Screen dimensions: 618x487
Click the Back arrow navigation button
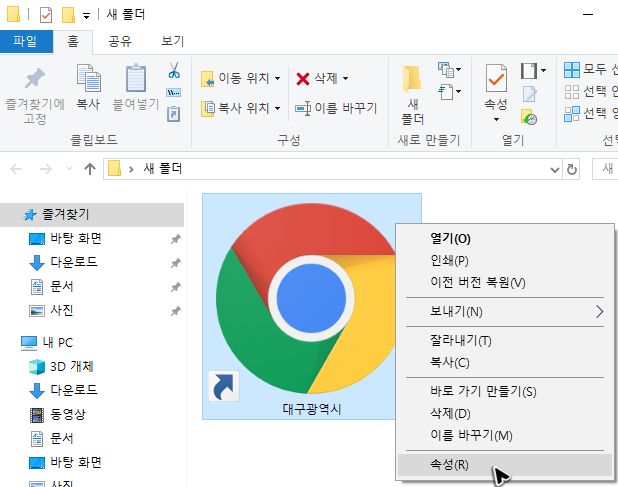[x=16, y=169]
